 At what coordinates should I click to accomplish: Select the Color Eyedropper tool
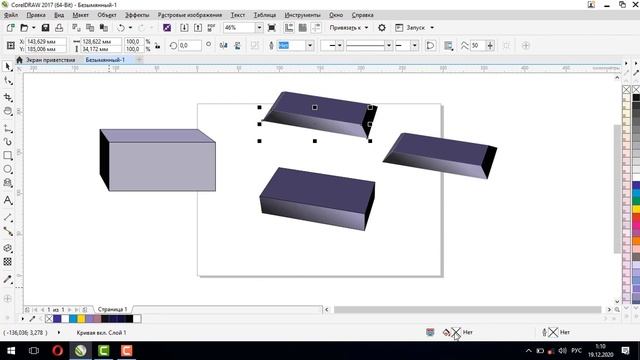tap(8, 280)
